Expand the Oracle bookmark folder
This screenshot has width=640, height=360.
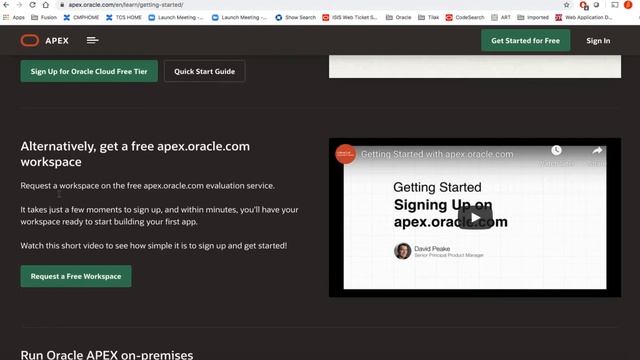pyautogui.click(x=398, y=18)
